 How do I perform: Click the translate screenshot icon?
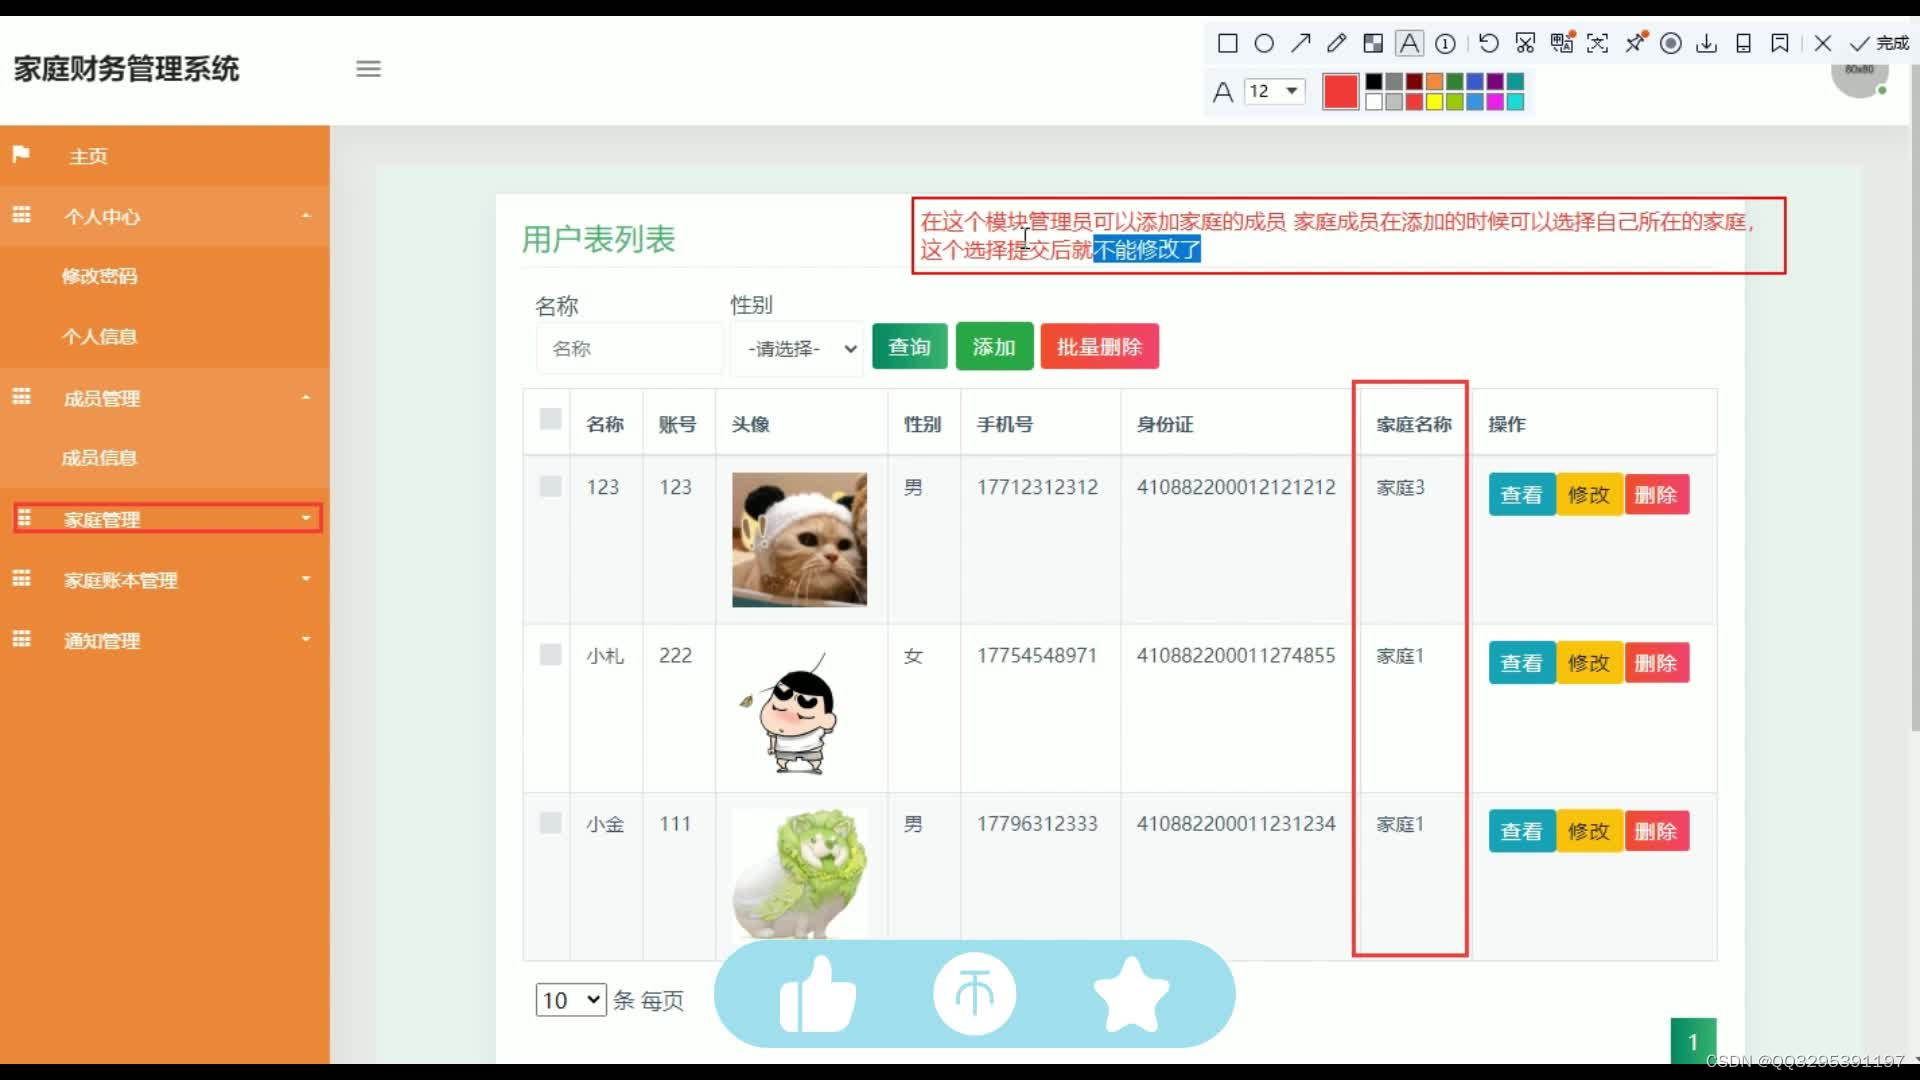point(1562,43)
